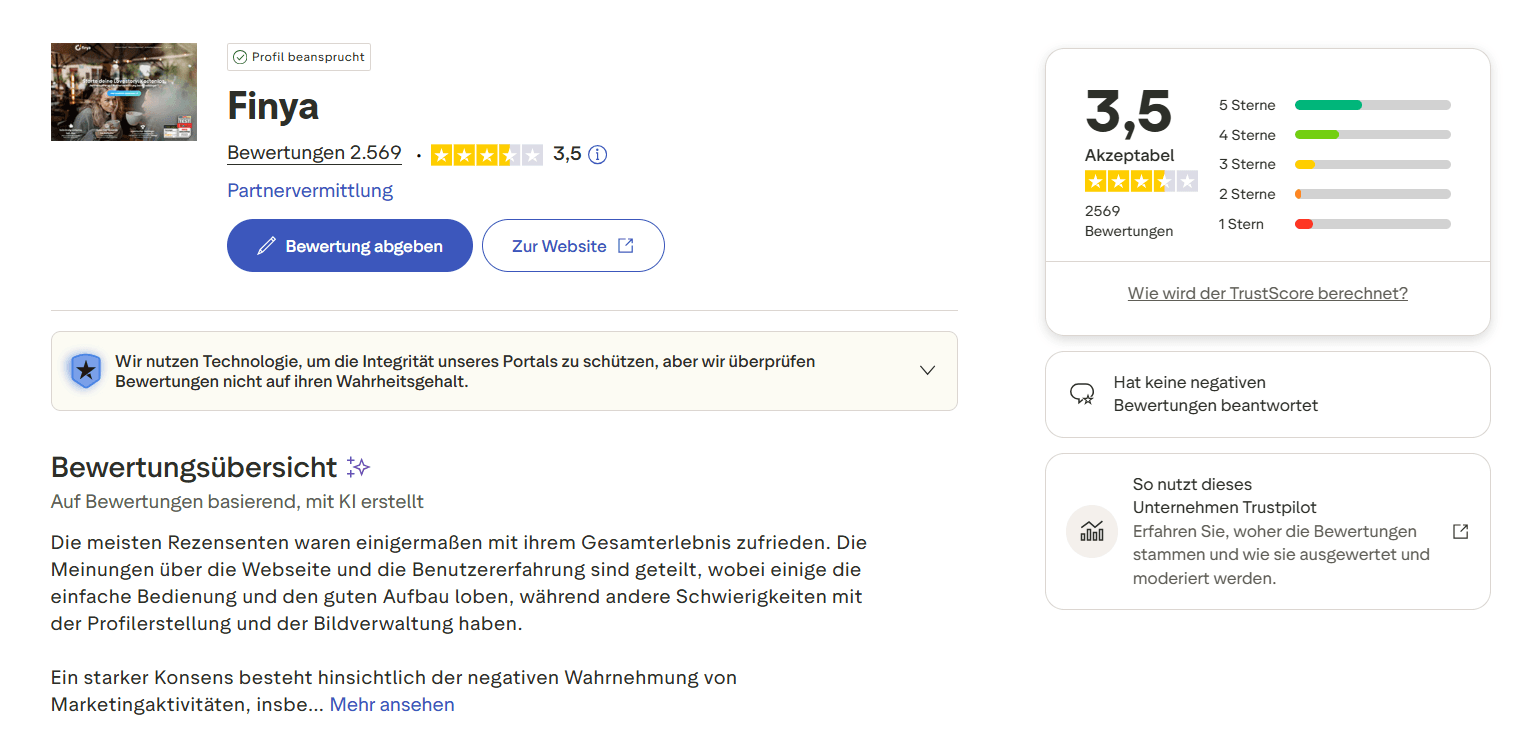This screenshot has width=1534, height=745.
Task: Click the 4 Sterne green rating bar
Action: click(1372, 135)
